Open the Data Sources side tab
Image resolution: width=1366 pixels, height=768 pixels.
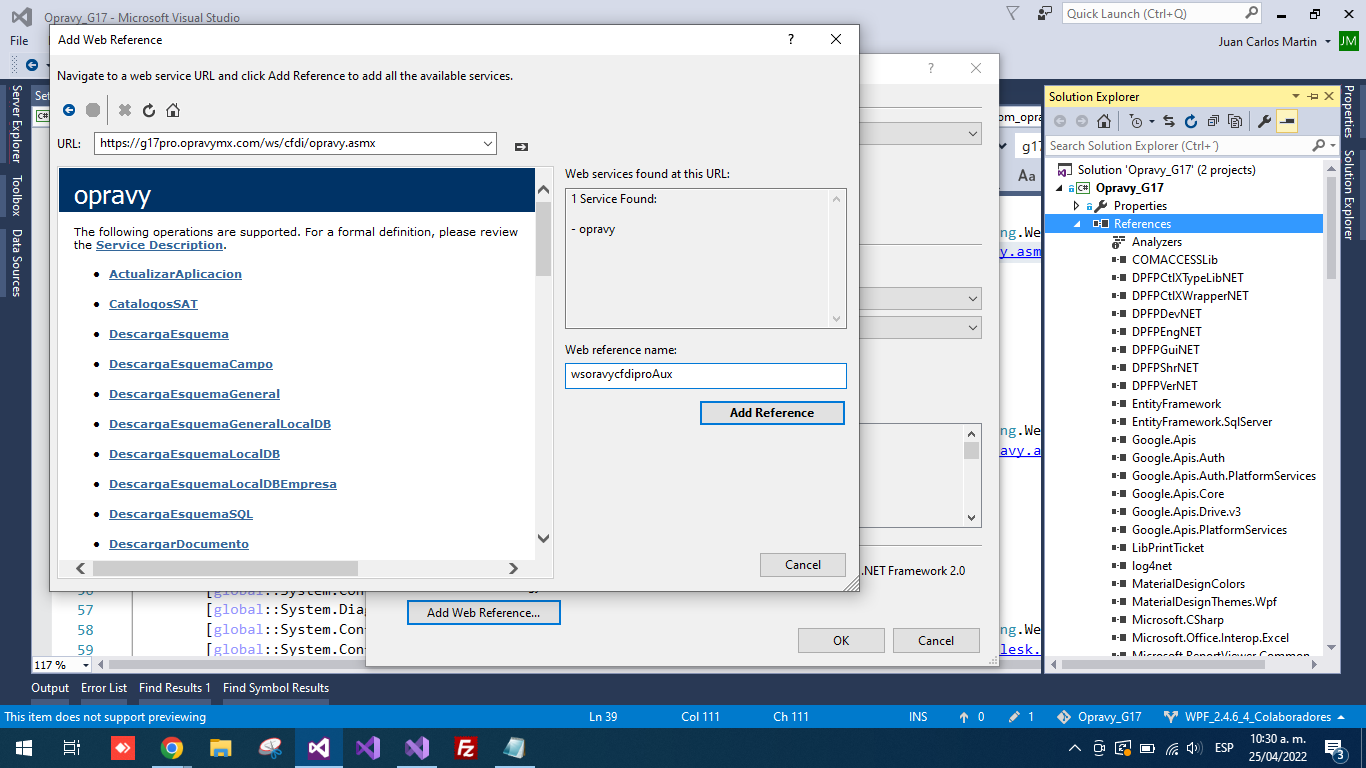click(x=17, y=263)
